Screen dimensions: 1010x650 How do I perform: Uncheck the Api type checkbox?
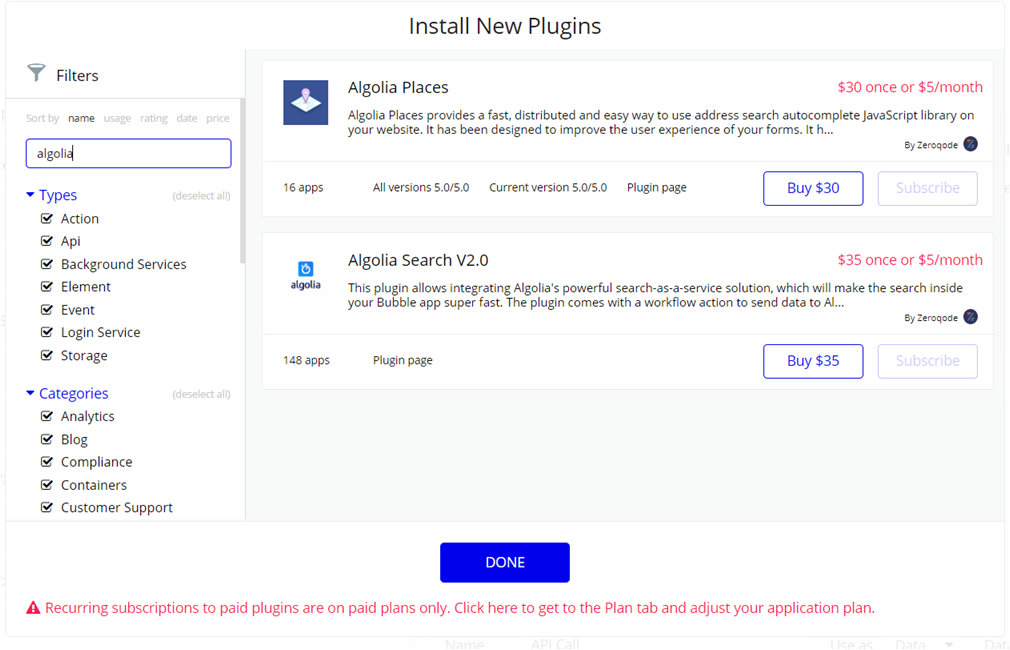click(46, 241)
